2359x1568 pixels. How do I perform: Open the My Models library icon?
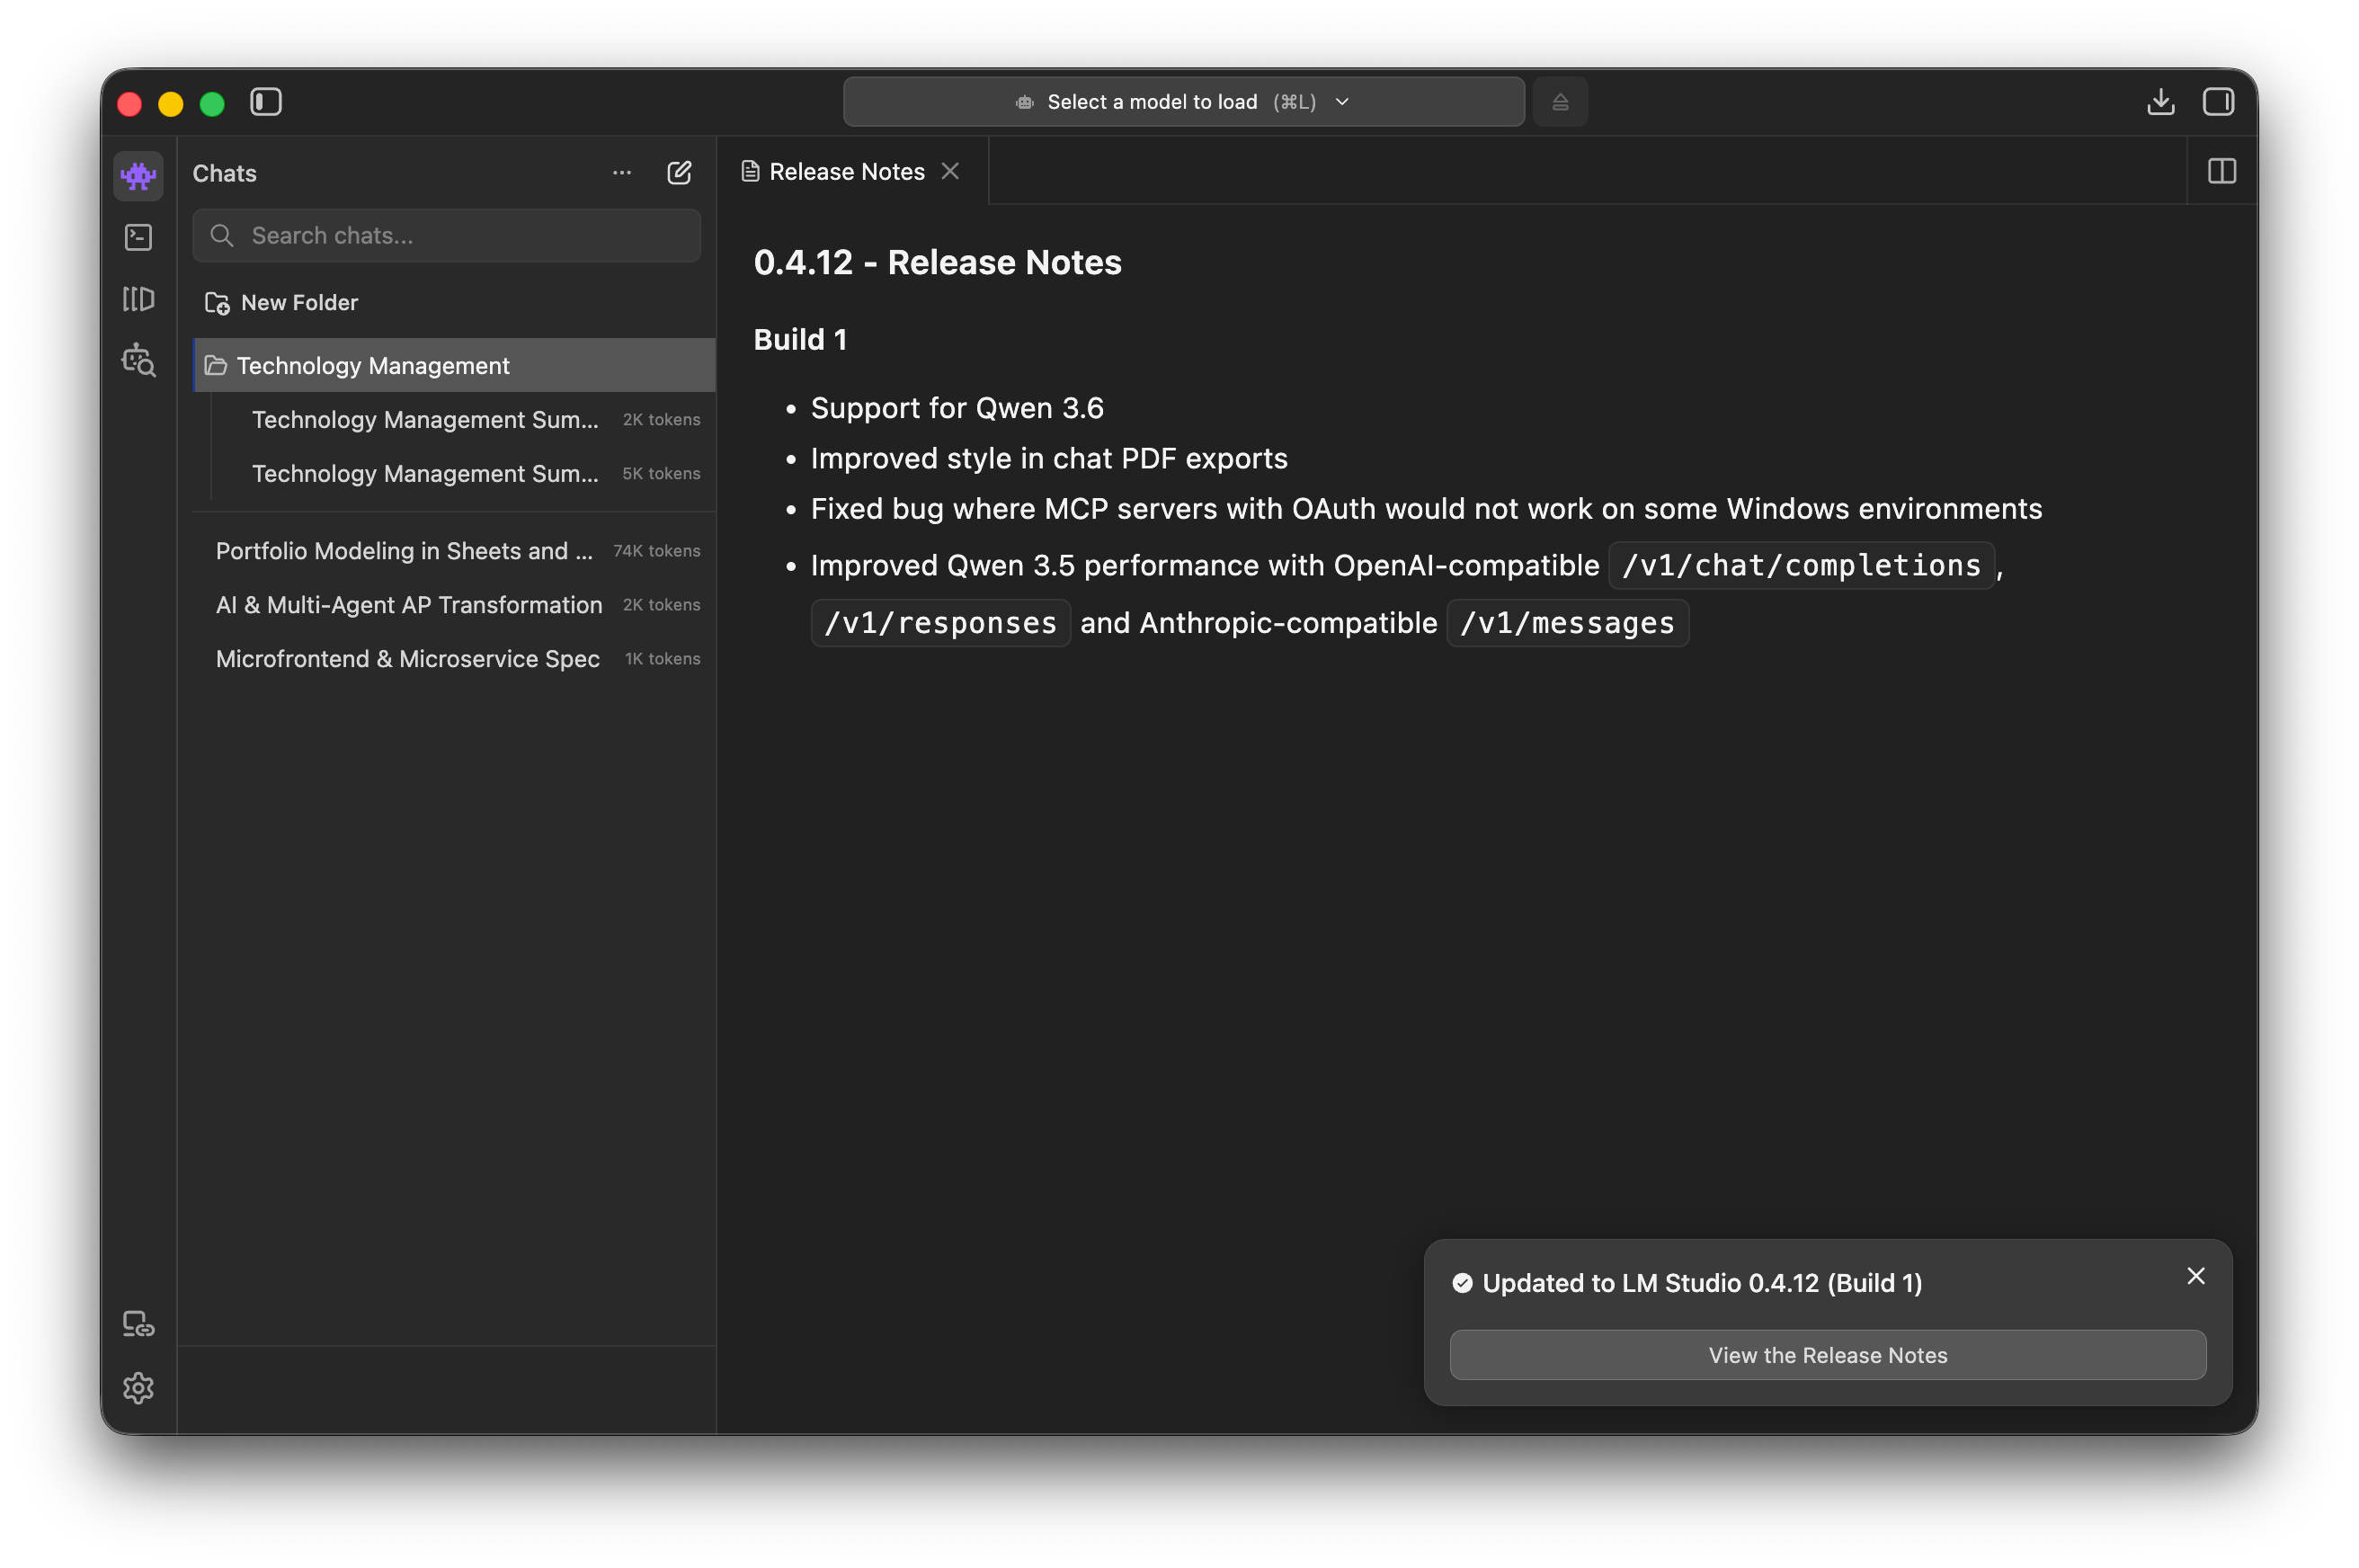(x=138, y=298)
